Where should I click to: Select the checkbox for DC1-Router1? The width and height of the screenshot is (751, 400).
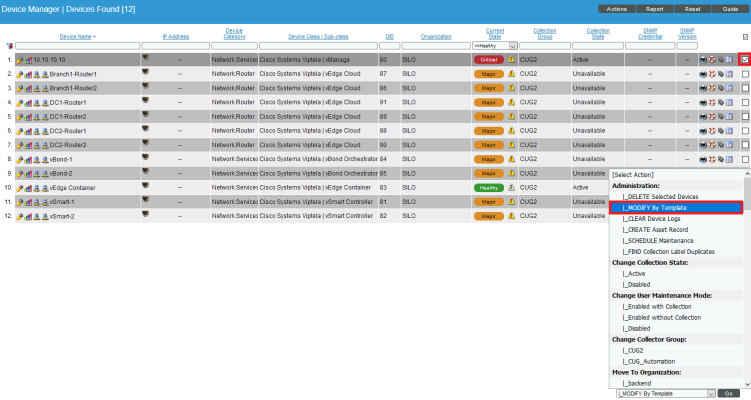click(x=745, y=103)
